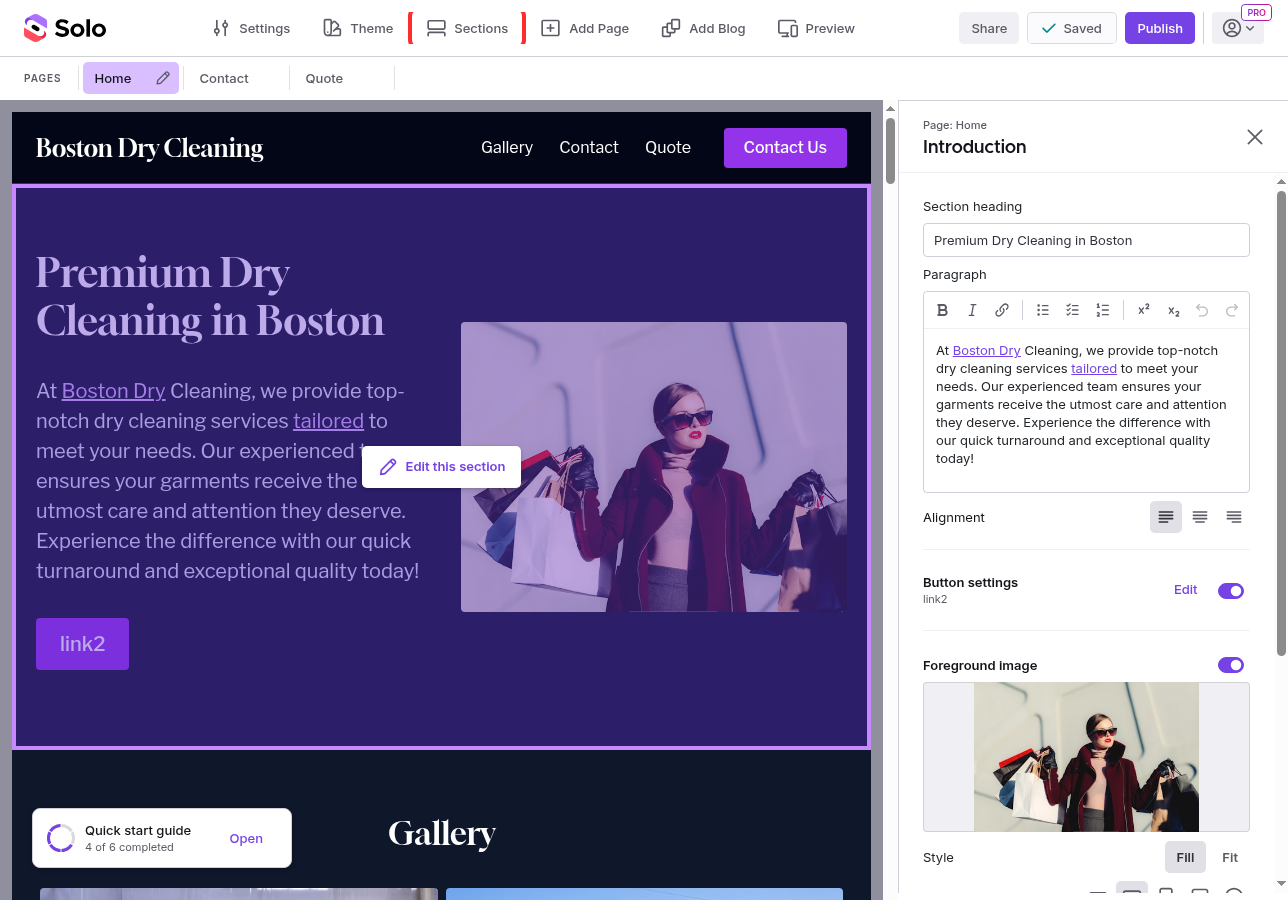
Task: Apply bulleted list formatting
Action: click(x=1043, y=310)
